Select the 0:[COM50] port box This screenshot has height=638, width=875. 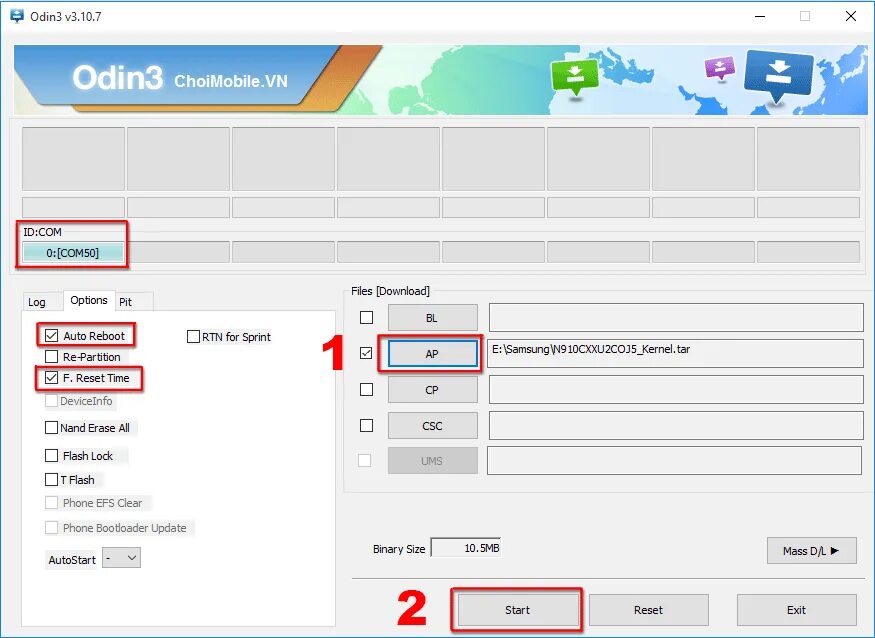coord(73,253)
